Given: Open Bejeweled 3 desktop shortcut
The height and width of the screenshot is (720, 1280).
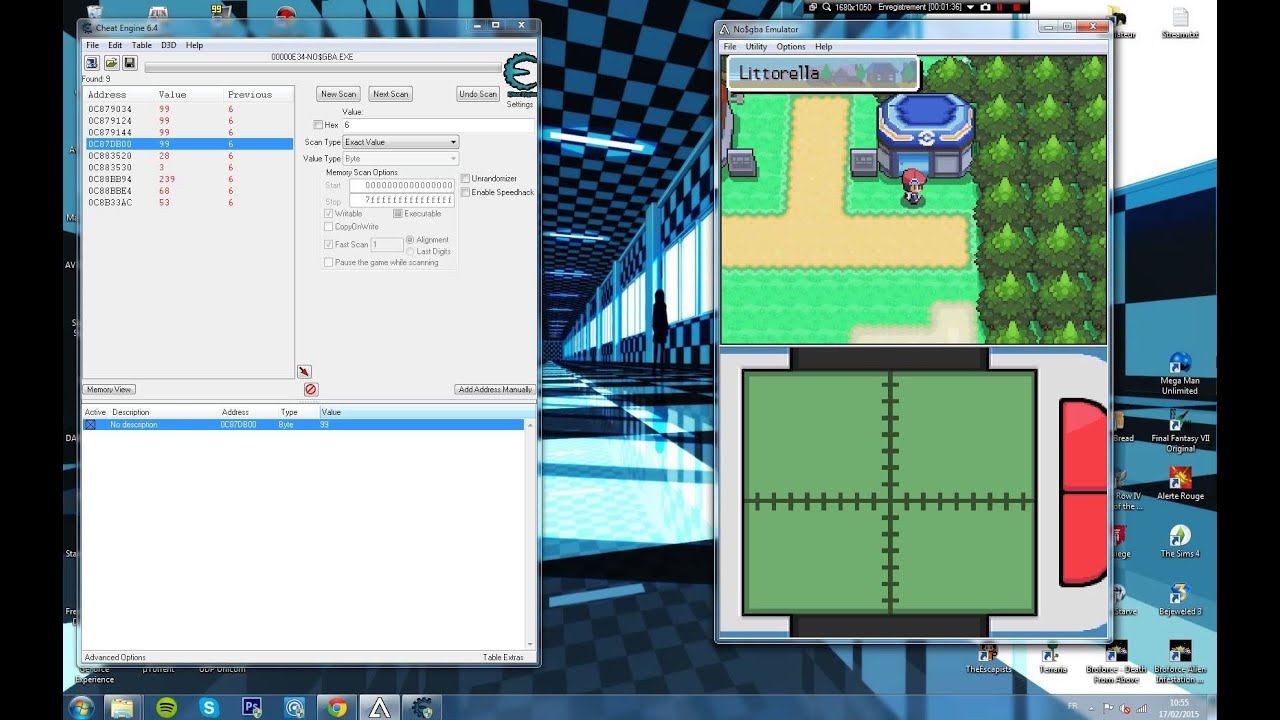Looking at the screenshot, I should tap(1180, 599).
